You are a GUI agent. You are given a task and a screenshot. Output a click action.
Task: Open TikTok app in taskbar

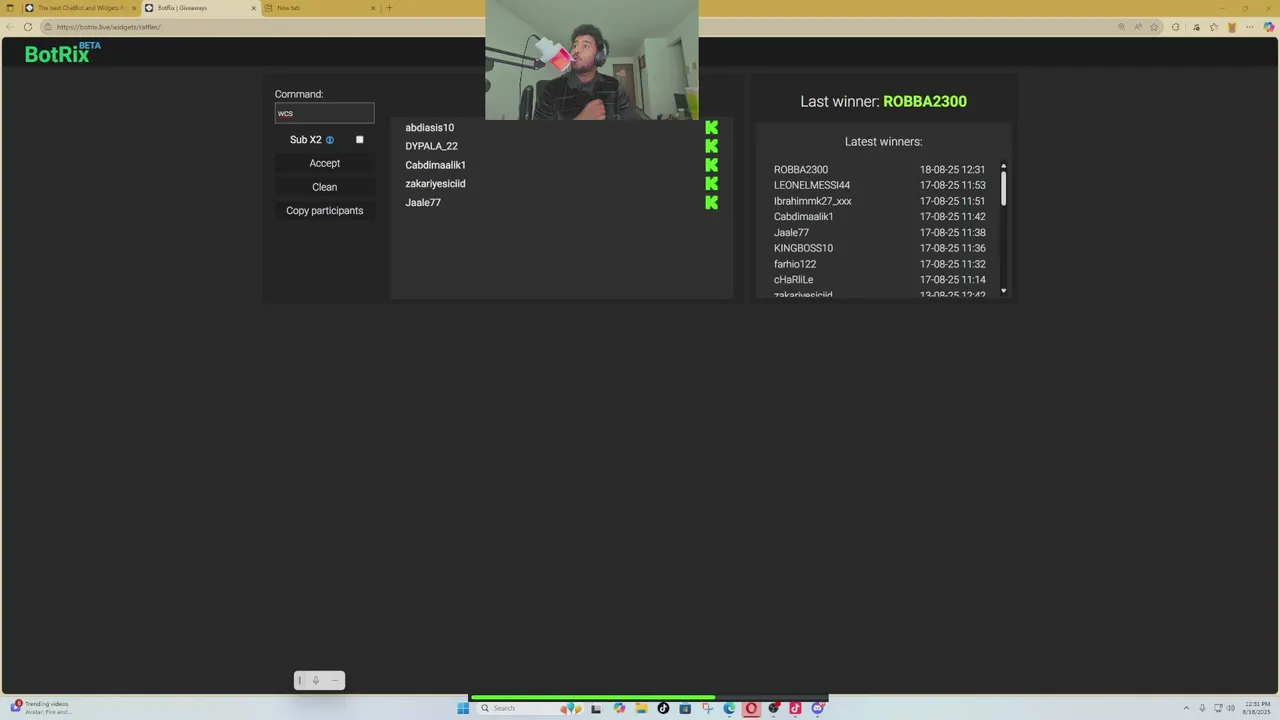coord(663,708)
